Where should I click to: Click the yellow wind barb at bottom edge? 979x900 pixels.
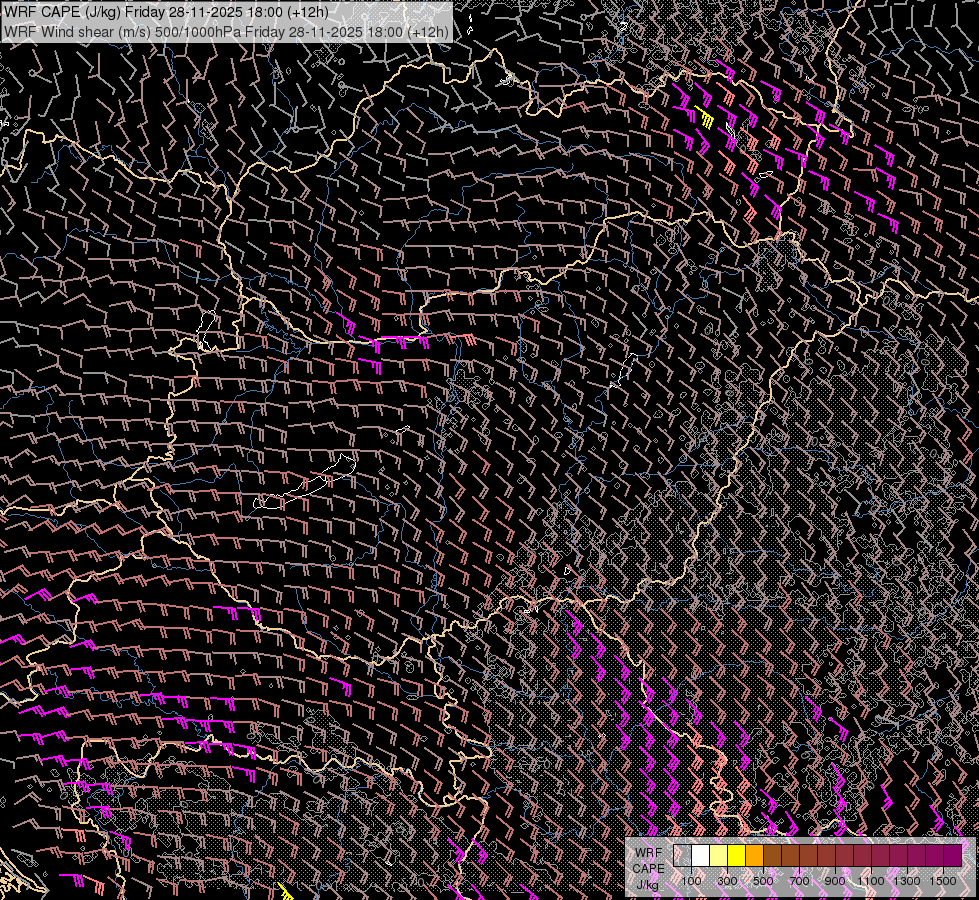click(284, 891)
